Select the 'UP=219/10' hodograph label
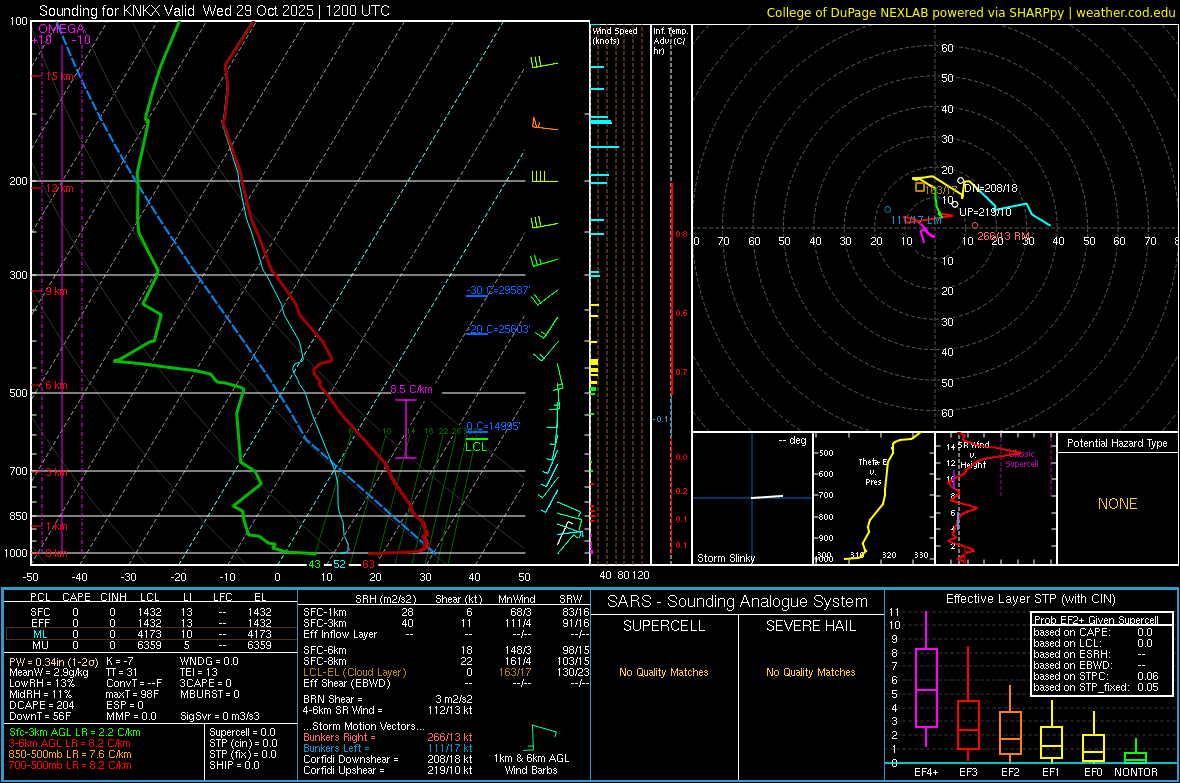The width and height of the screenshot is (1180, 783). (x=985, y=212)
